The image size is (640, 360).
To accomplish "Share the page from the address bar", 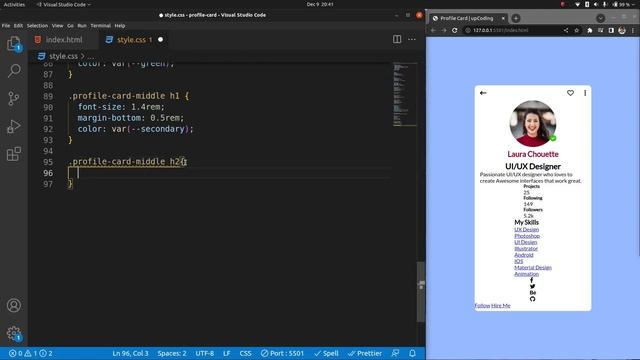I will point(566,30).
